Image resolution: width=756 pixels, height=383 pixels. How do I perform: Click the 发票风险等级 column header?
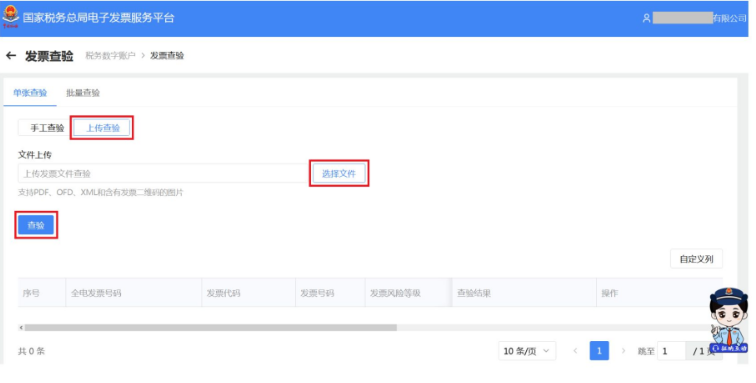408,293
